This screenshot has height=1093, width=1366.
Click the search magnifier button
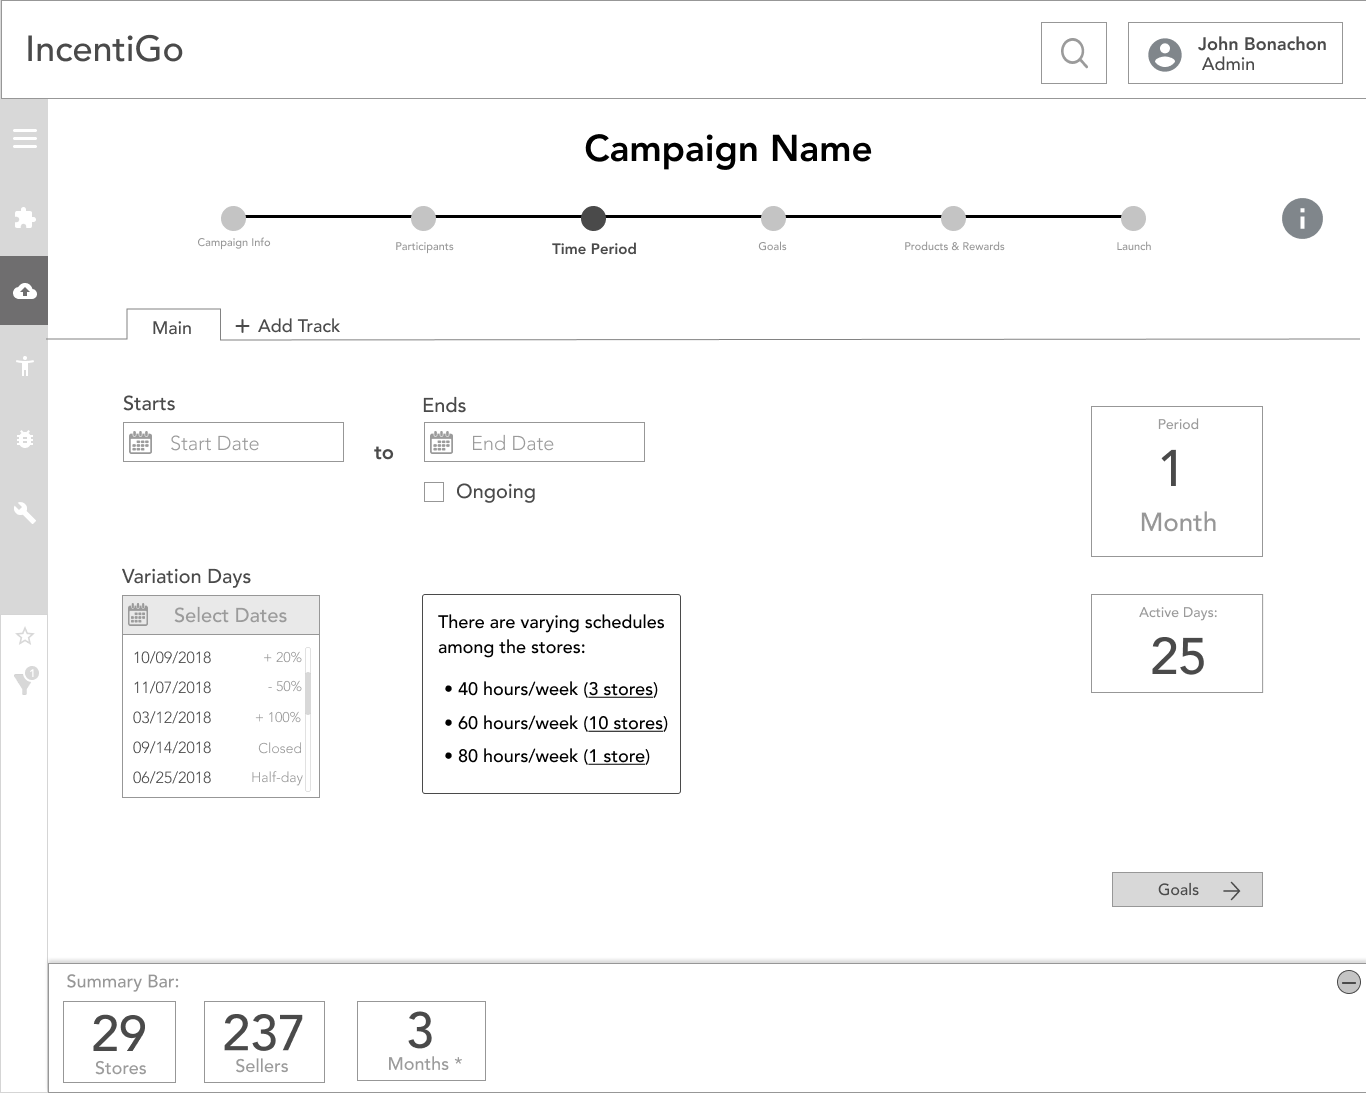[1073, 53]
